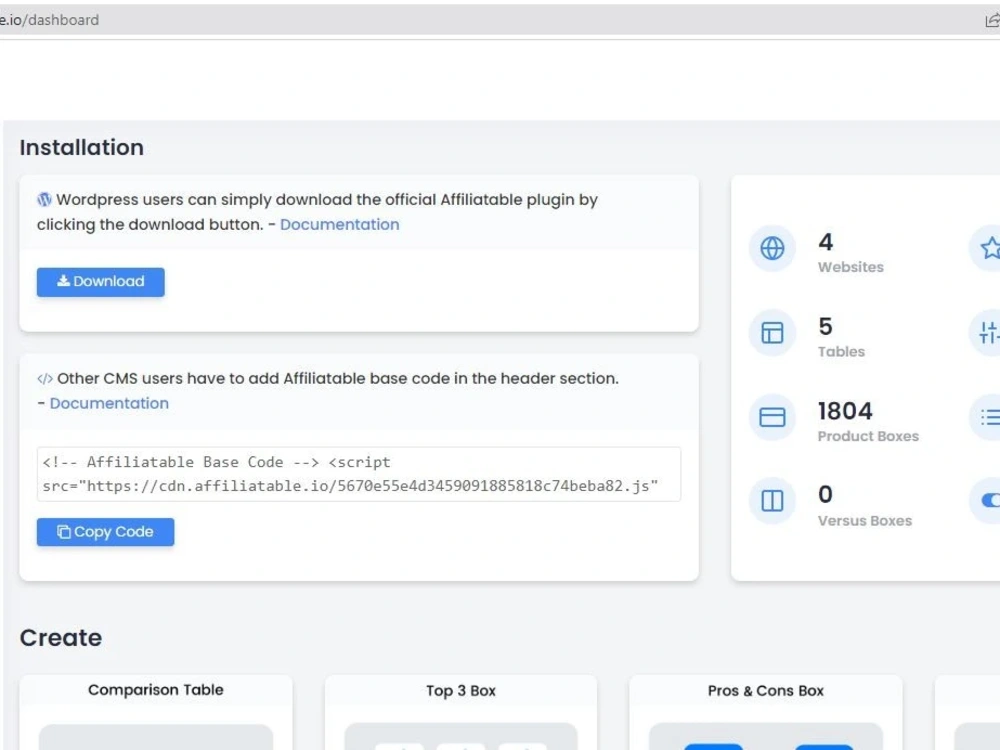Image resolution: width=1000 pixels, height=750 pixels.
Task: Click the code brackets icon
Action: tap(45, 379)
